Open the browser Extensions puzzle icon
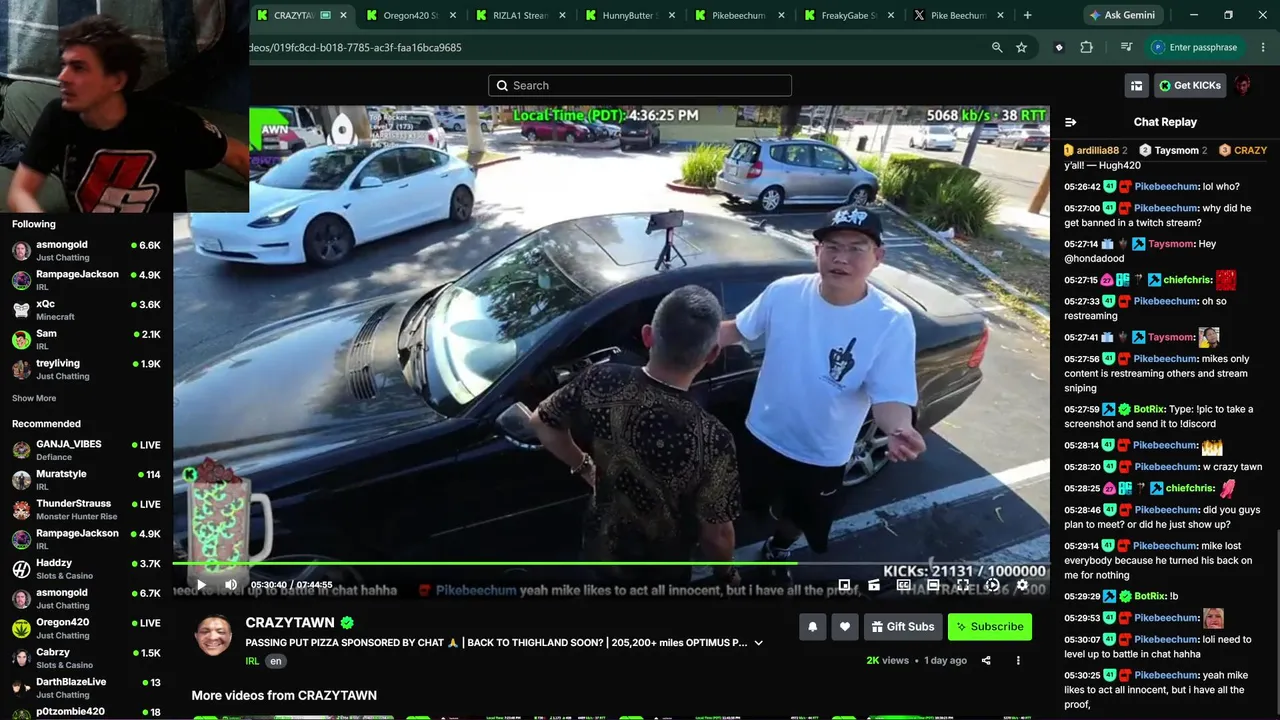The width and height of the screenshot is (1280, 720). [x=1086, y=47]
